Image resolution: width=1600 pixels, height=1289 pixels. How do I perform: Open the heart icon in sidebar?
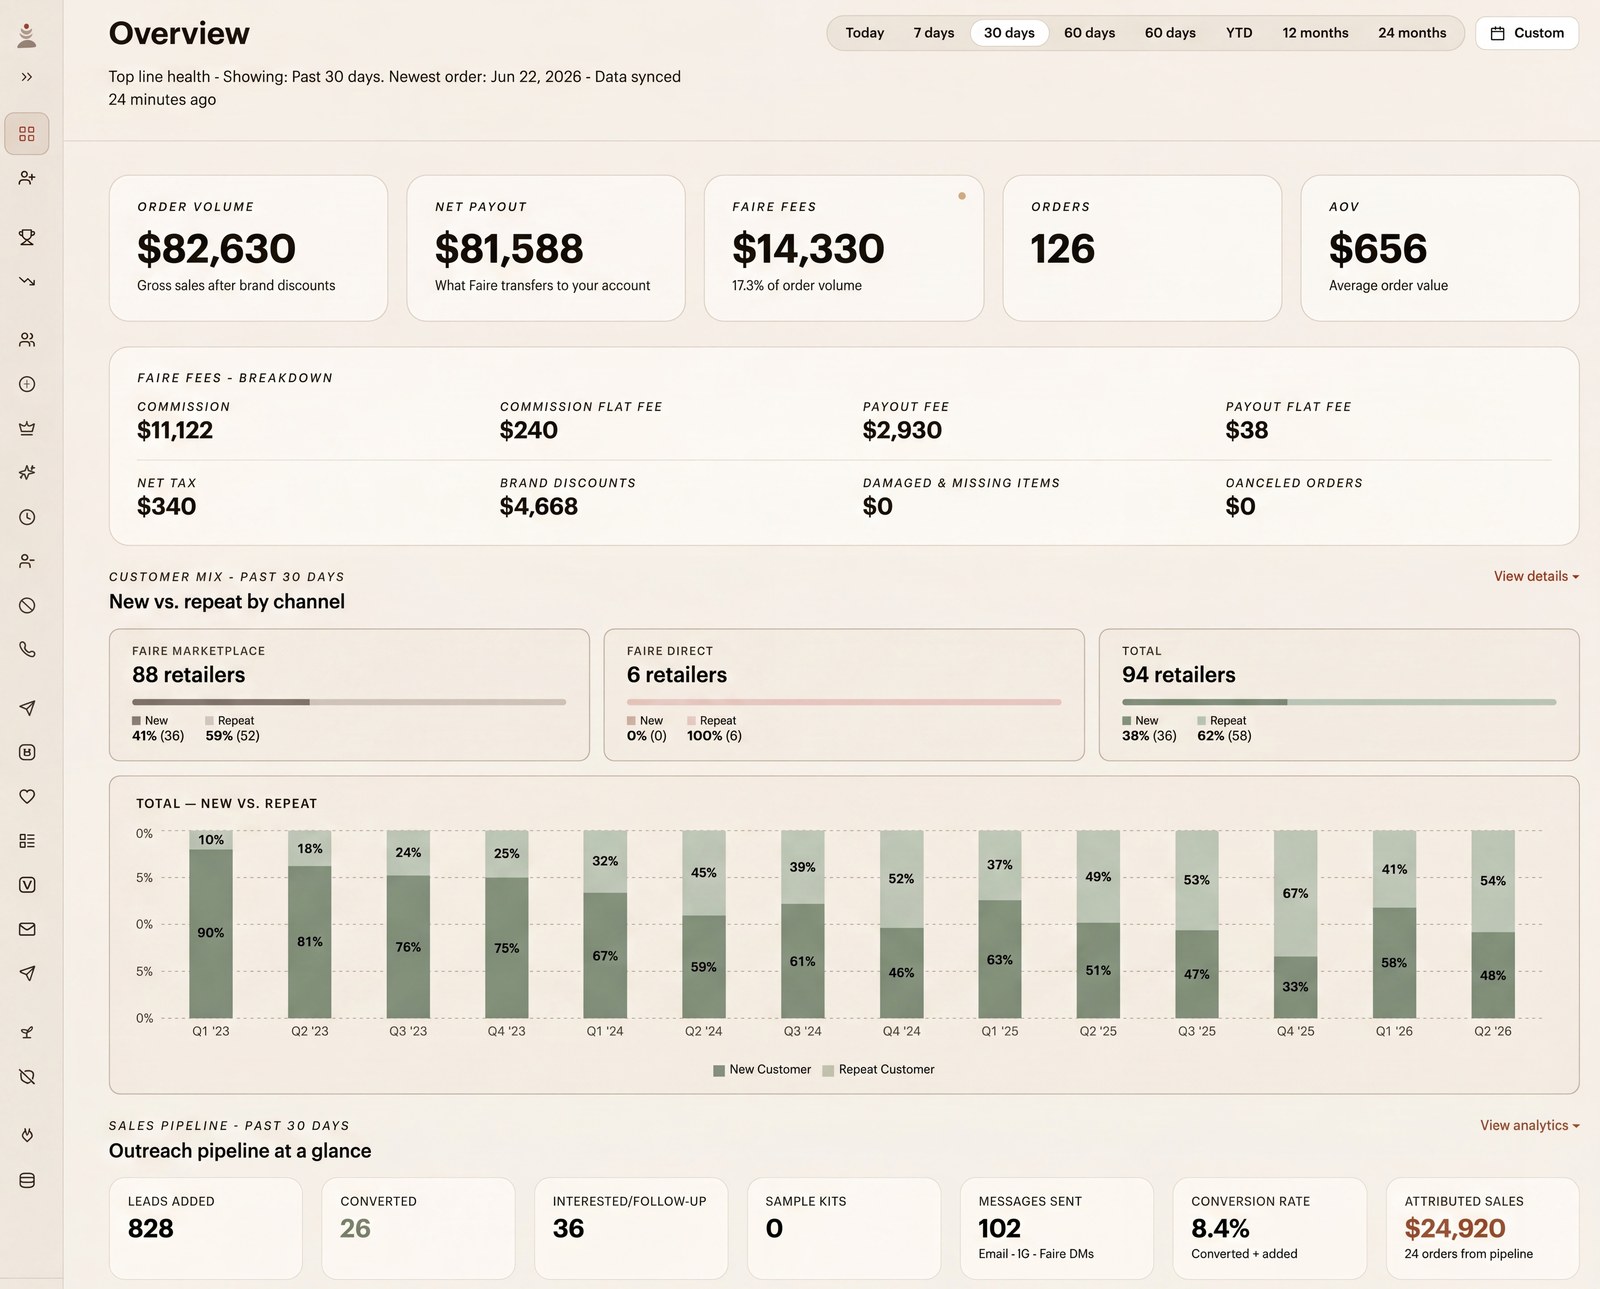tap(27, 796)
